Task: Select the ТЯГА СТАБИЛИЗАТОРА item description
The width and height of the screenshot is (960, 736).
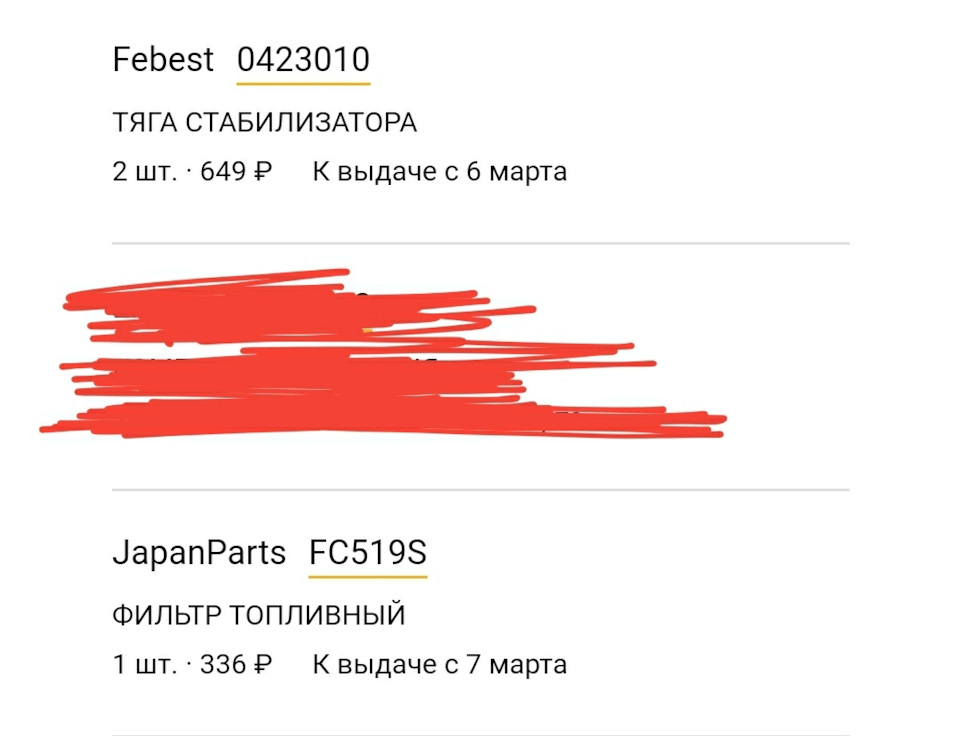Action: click(x=264, y=123)
